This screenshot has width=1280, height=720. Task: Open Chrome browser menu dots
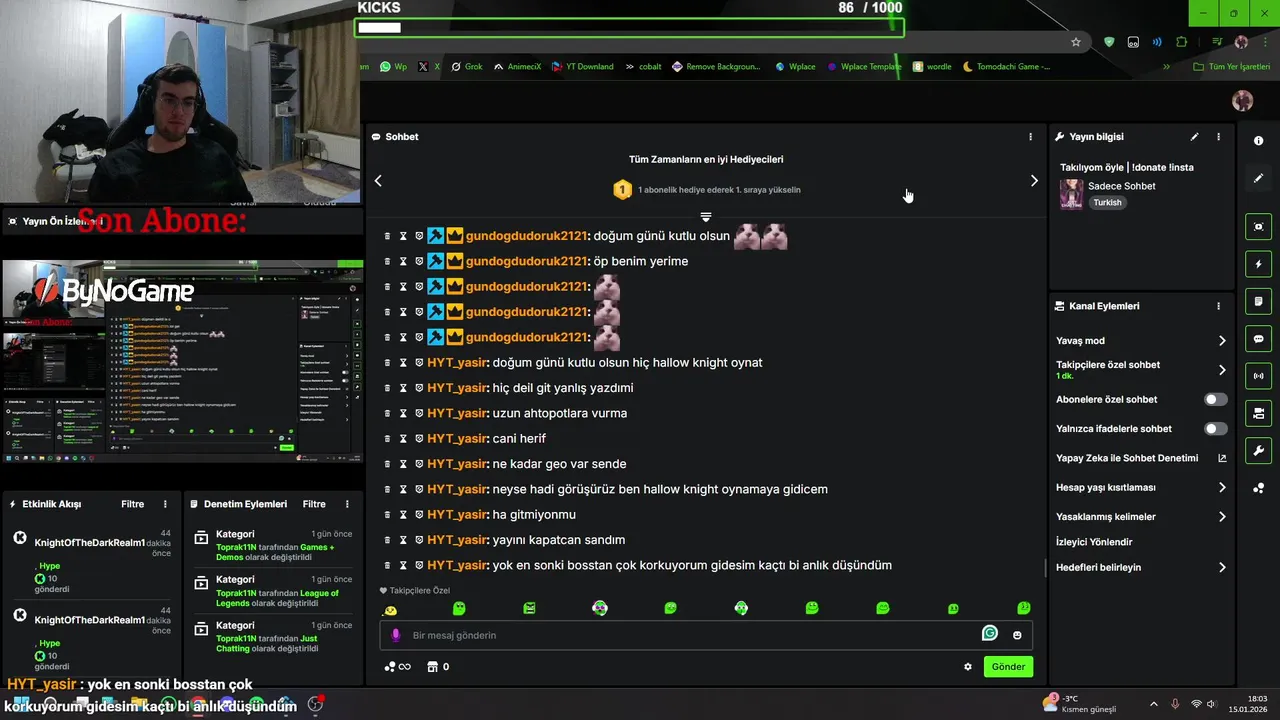[1267, 42]
